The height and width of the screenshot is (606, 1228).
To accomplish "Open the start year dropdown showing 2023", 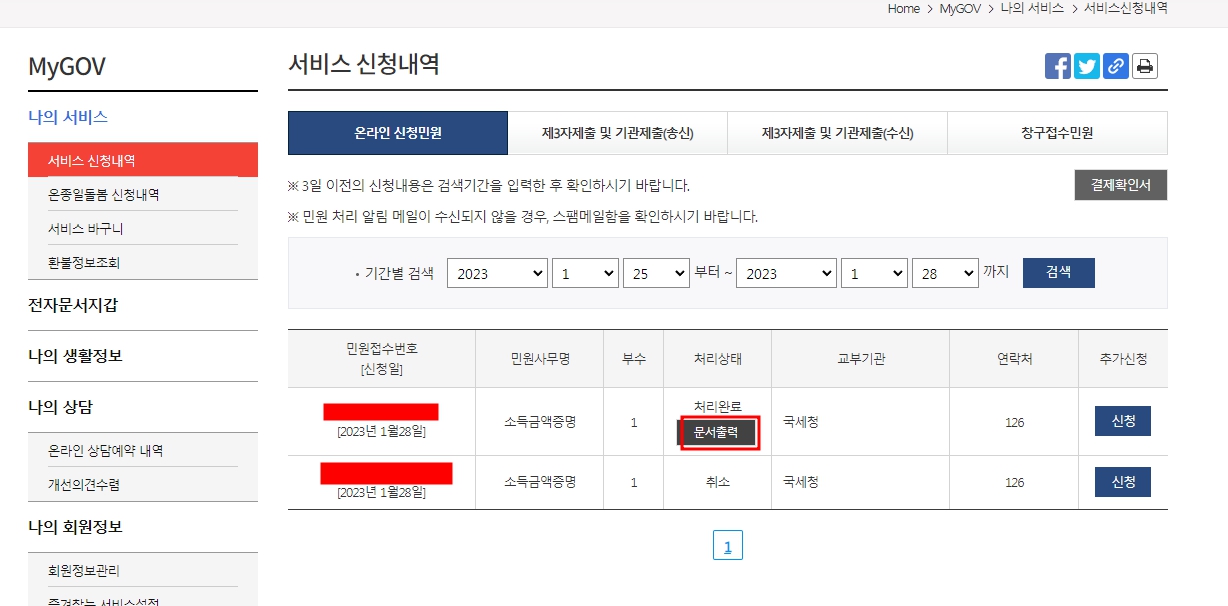I will click(497, 272).
